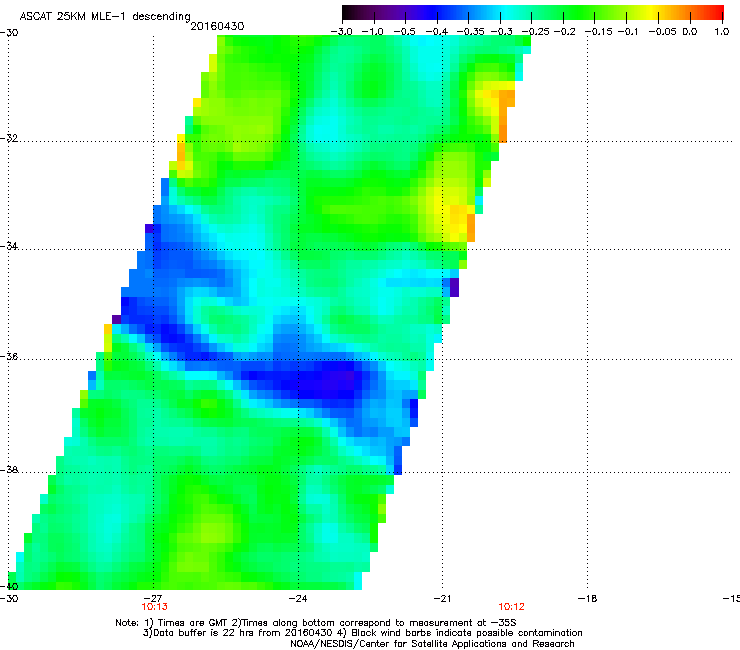Click the -3.0 colorbar label
Image resolution: width=740 pixels, height=650 pixels.
click(x=342, y=32)
